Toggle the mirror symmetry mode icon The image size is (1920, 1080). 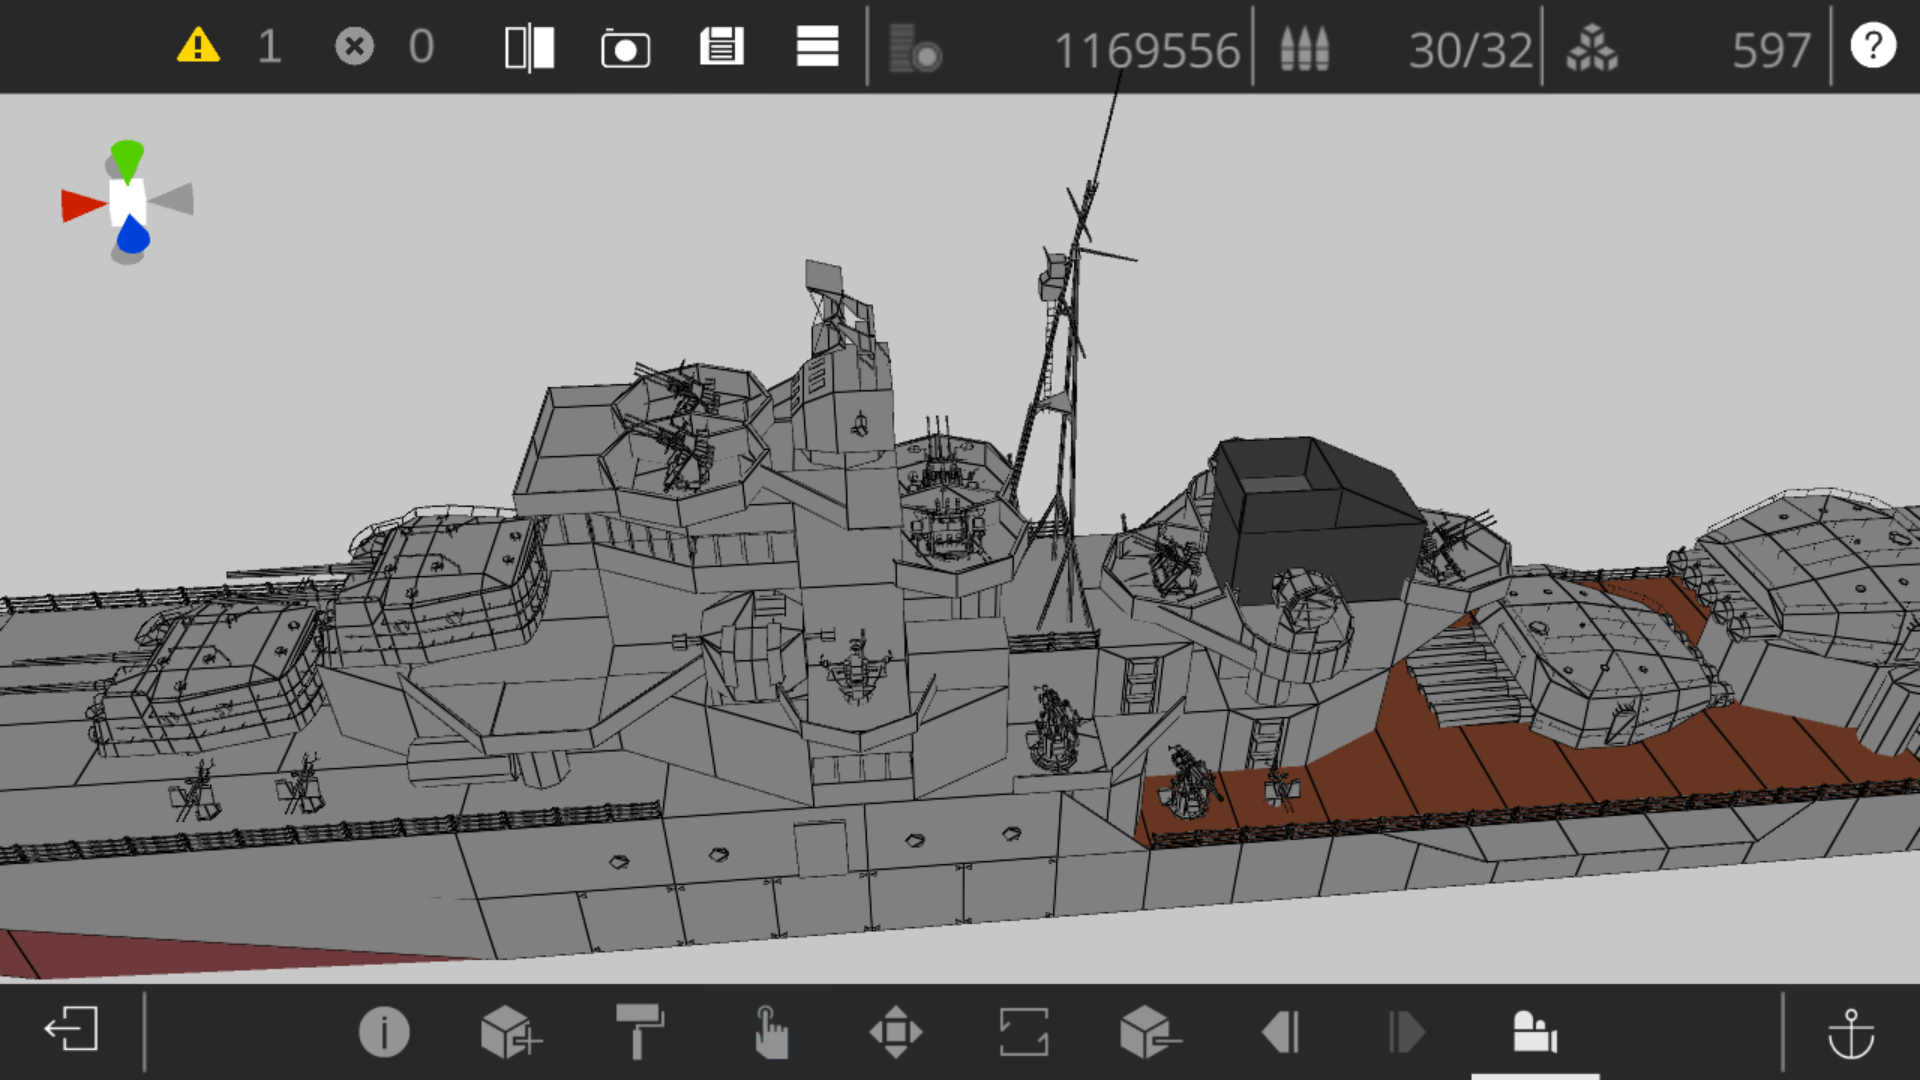[x=529, y=47]
